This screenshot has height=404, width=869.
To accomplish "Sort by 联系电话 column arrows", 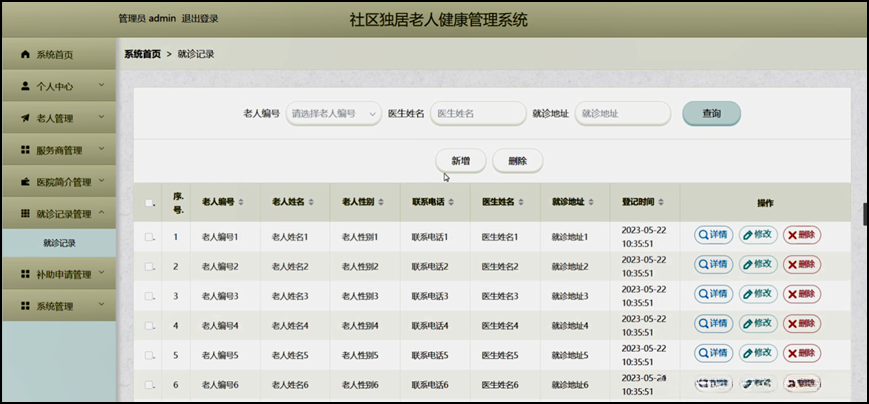I will 451,203.
